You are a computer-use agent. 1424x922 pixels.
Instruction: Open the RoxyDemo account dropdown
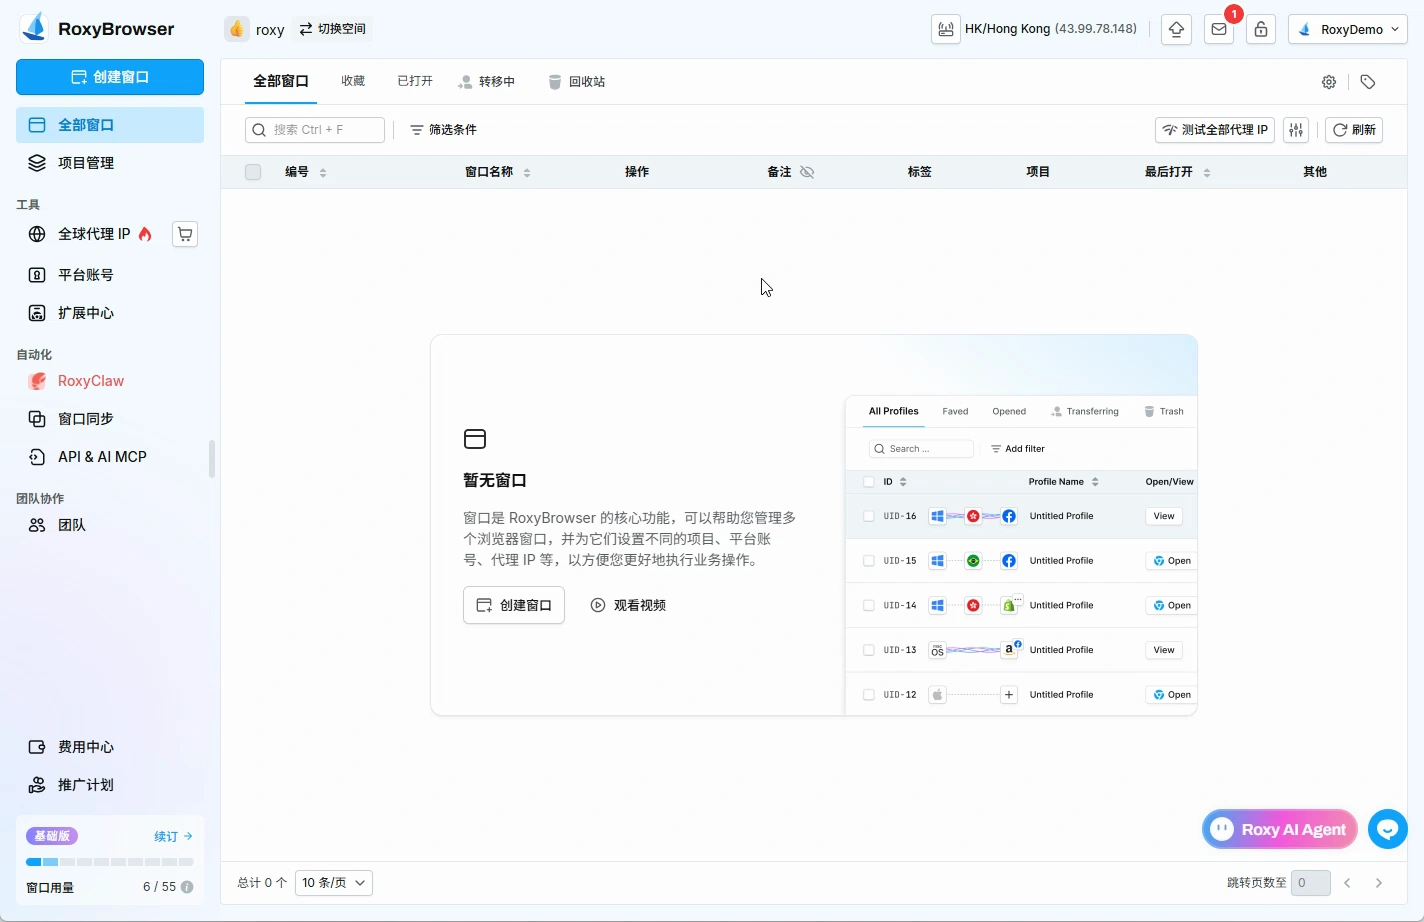(x=1347, y=29)
